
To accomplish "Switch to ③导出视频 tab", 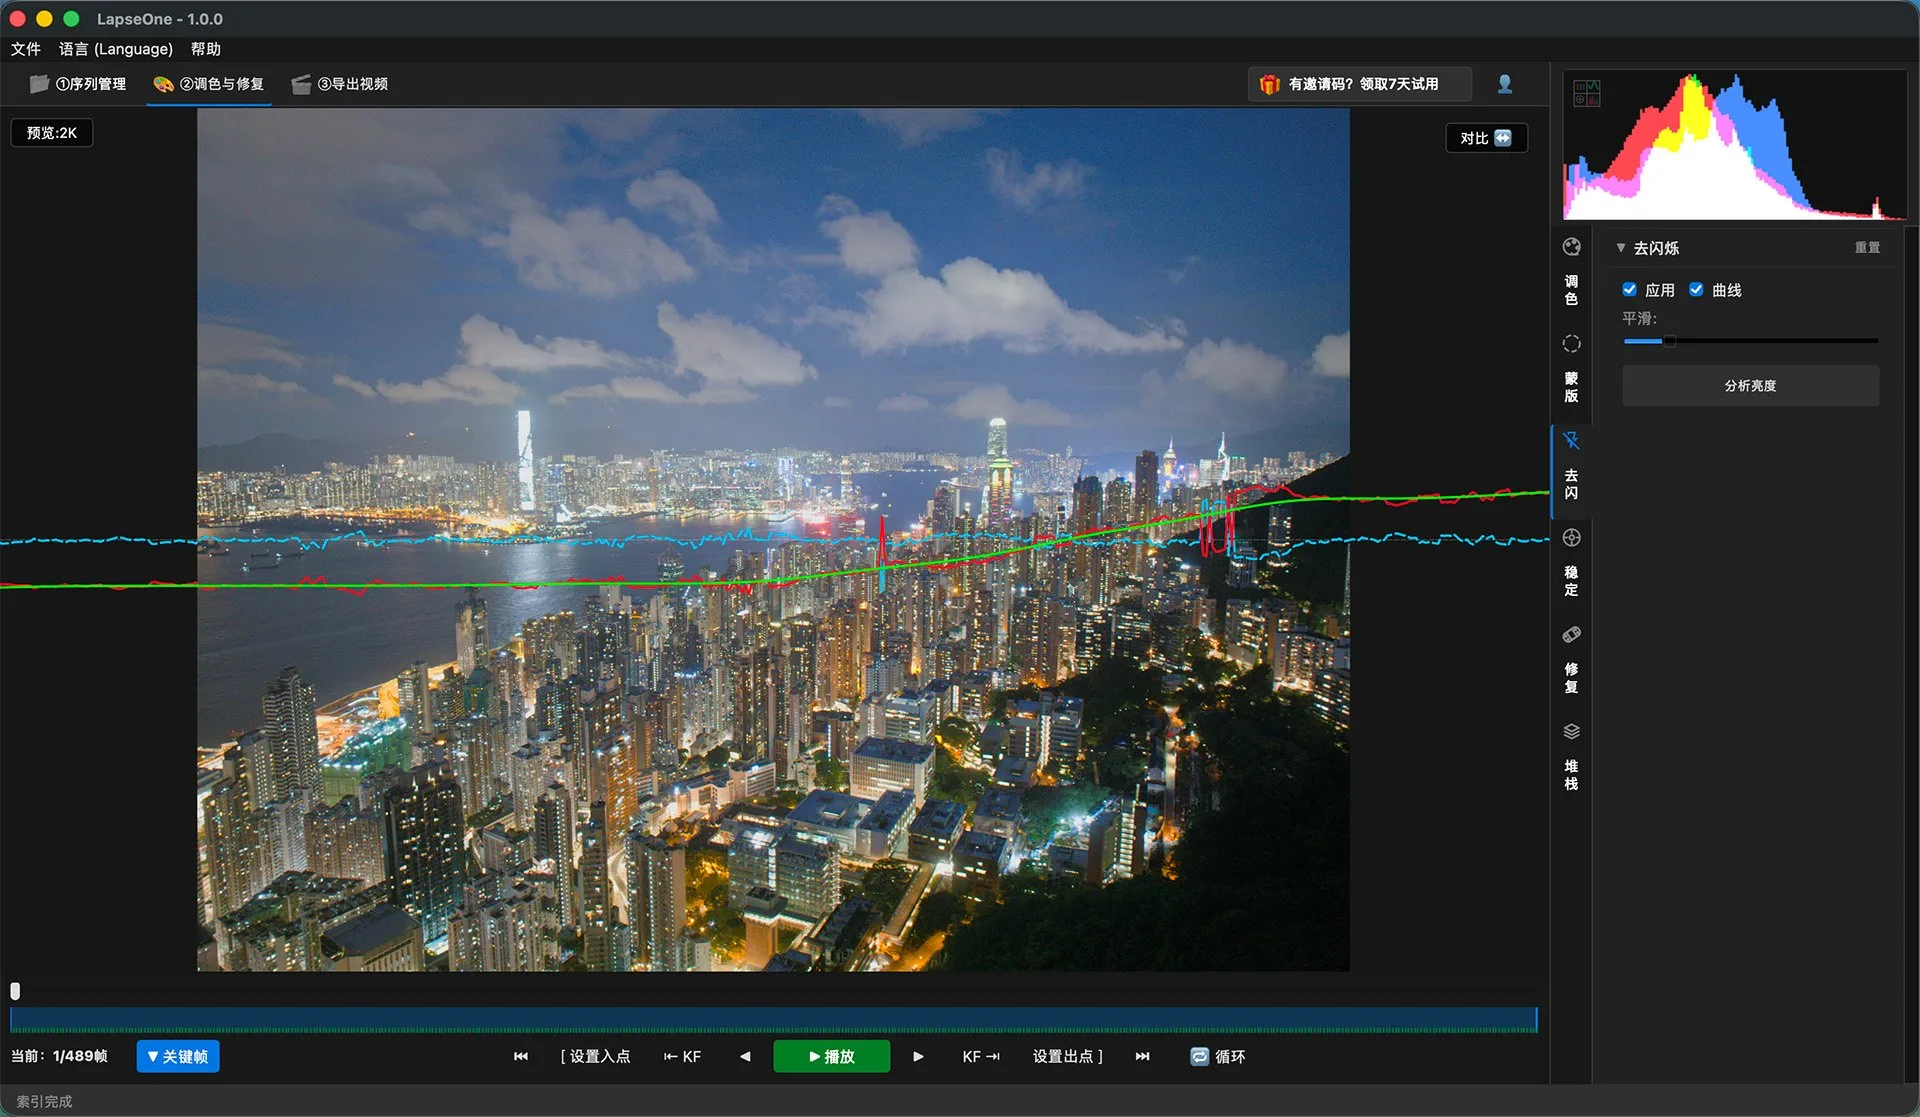I will pyautogui.click(x=340, y=84).
